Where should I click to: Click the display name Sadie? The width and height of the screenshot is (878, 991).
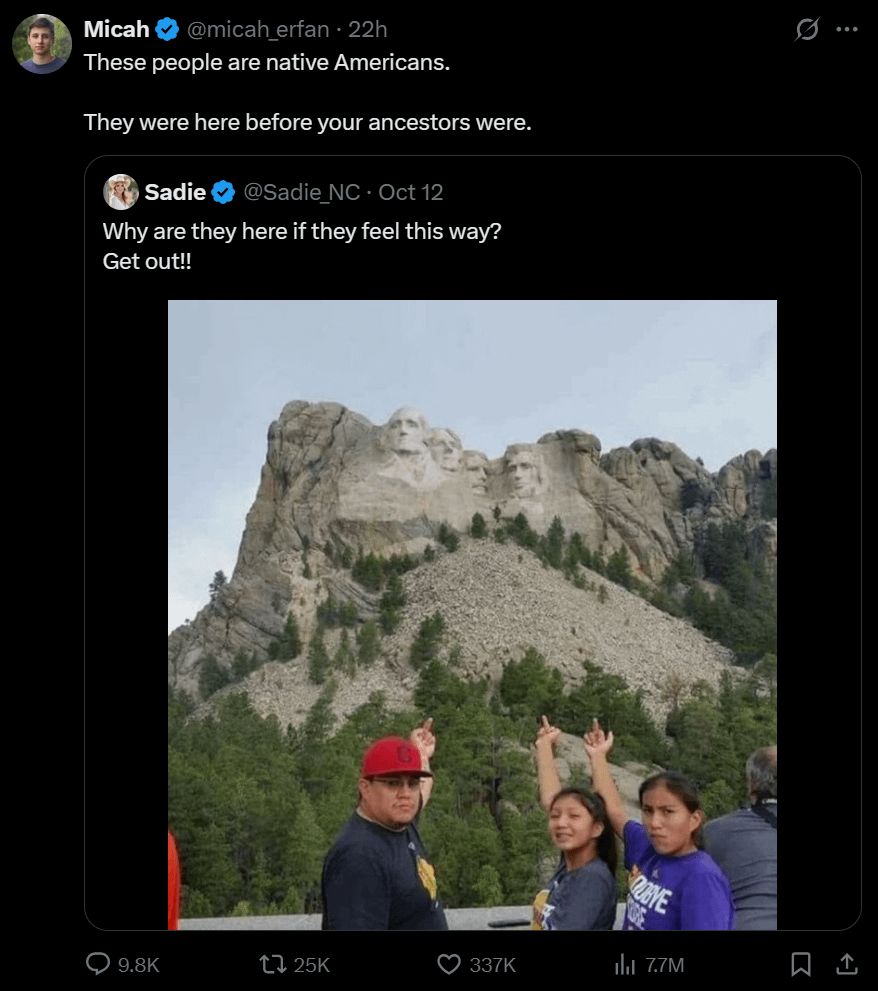175,192
